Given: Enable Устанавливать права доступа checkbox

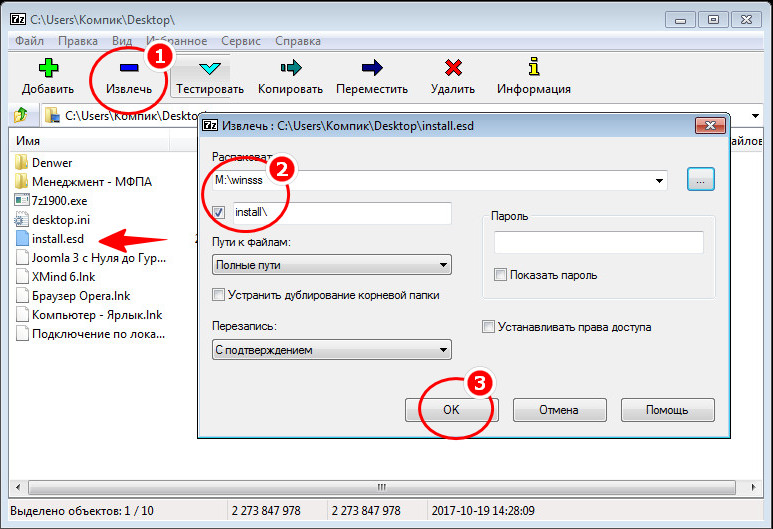Looking at the screenshot, I should (x=488, y=327).
